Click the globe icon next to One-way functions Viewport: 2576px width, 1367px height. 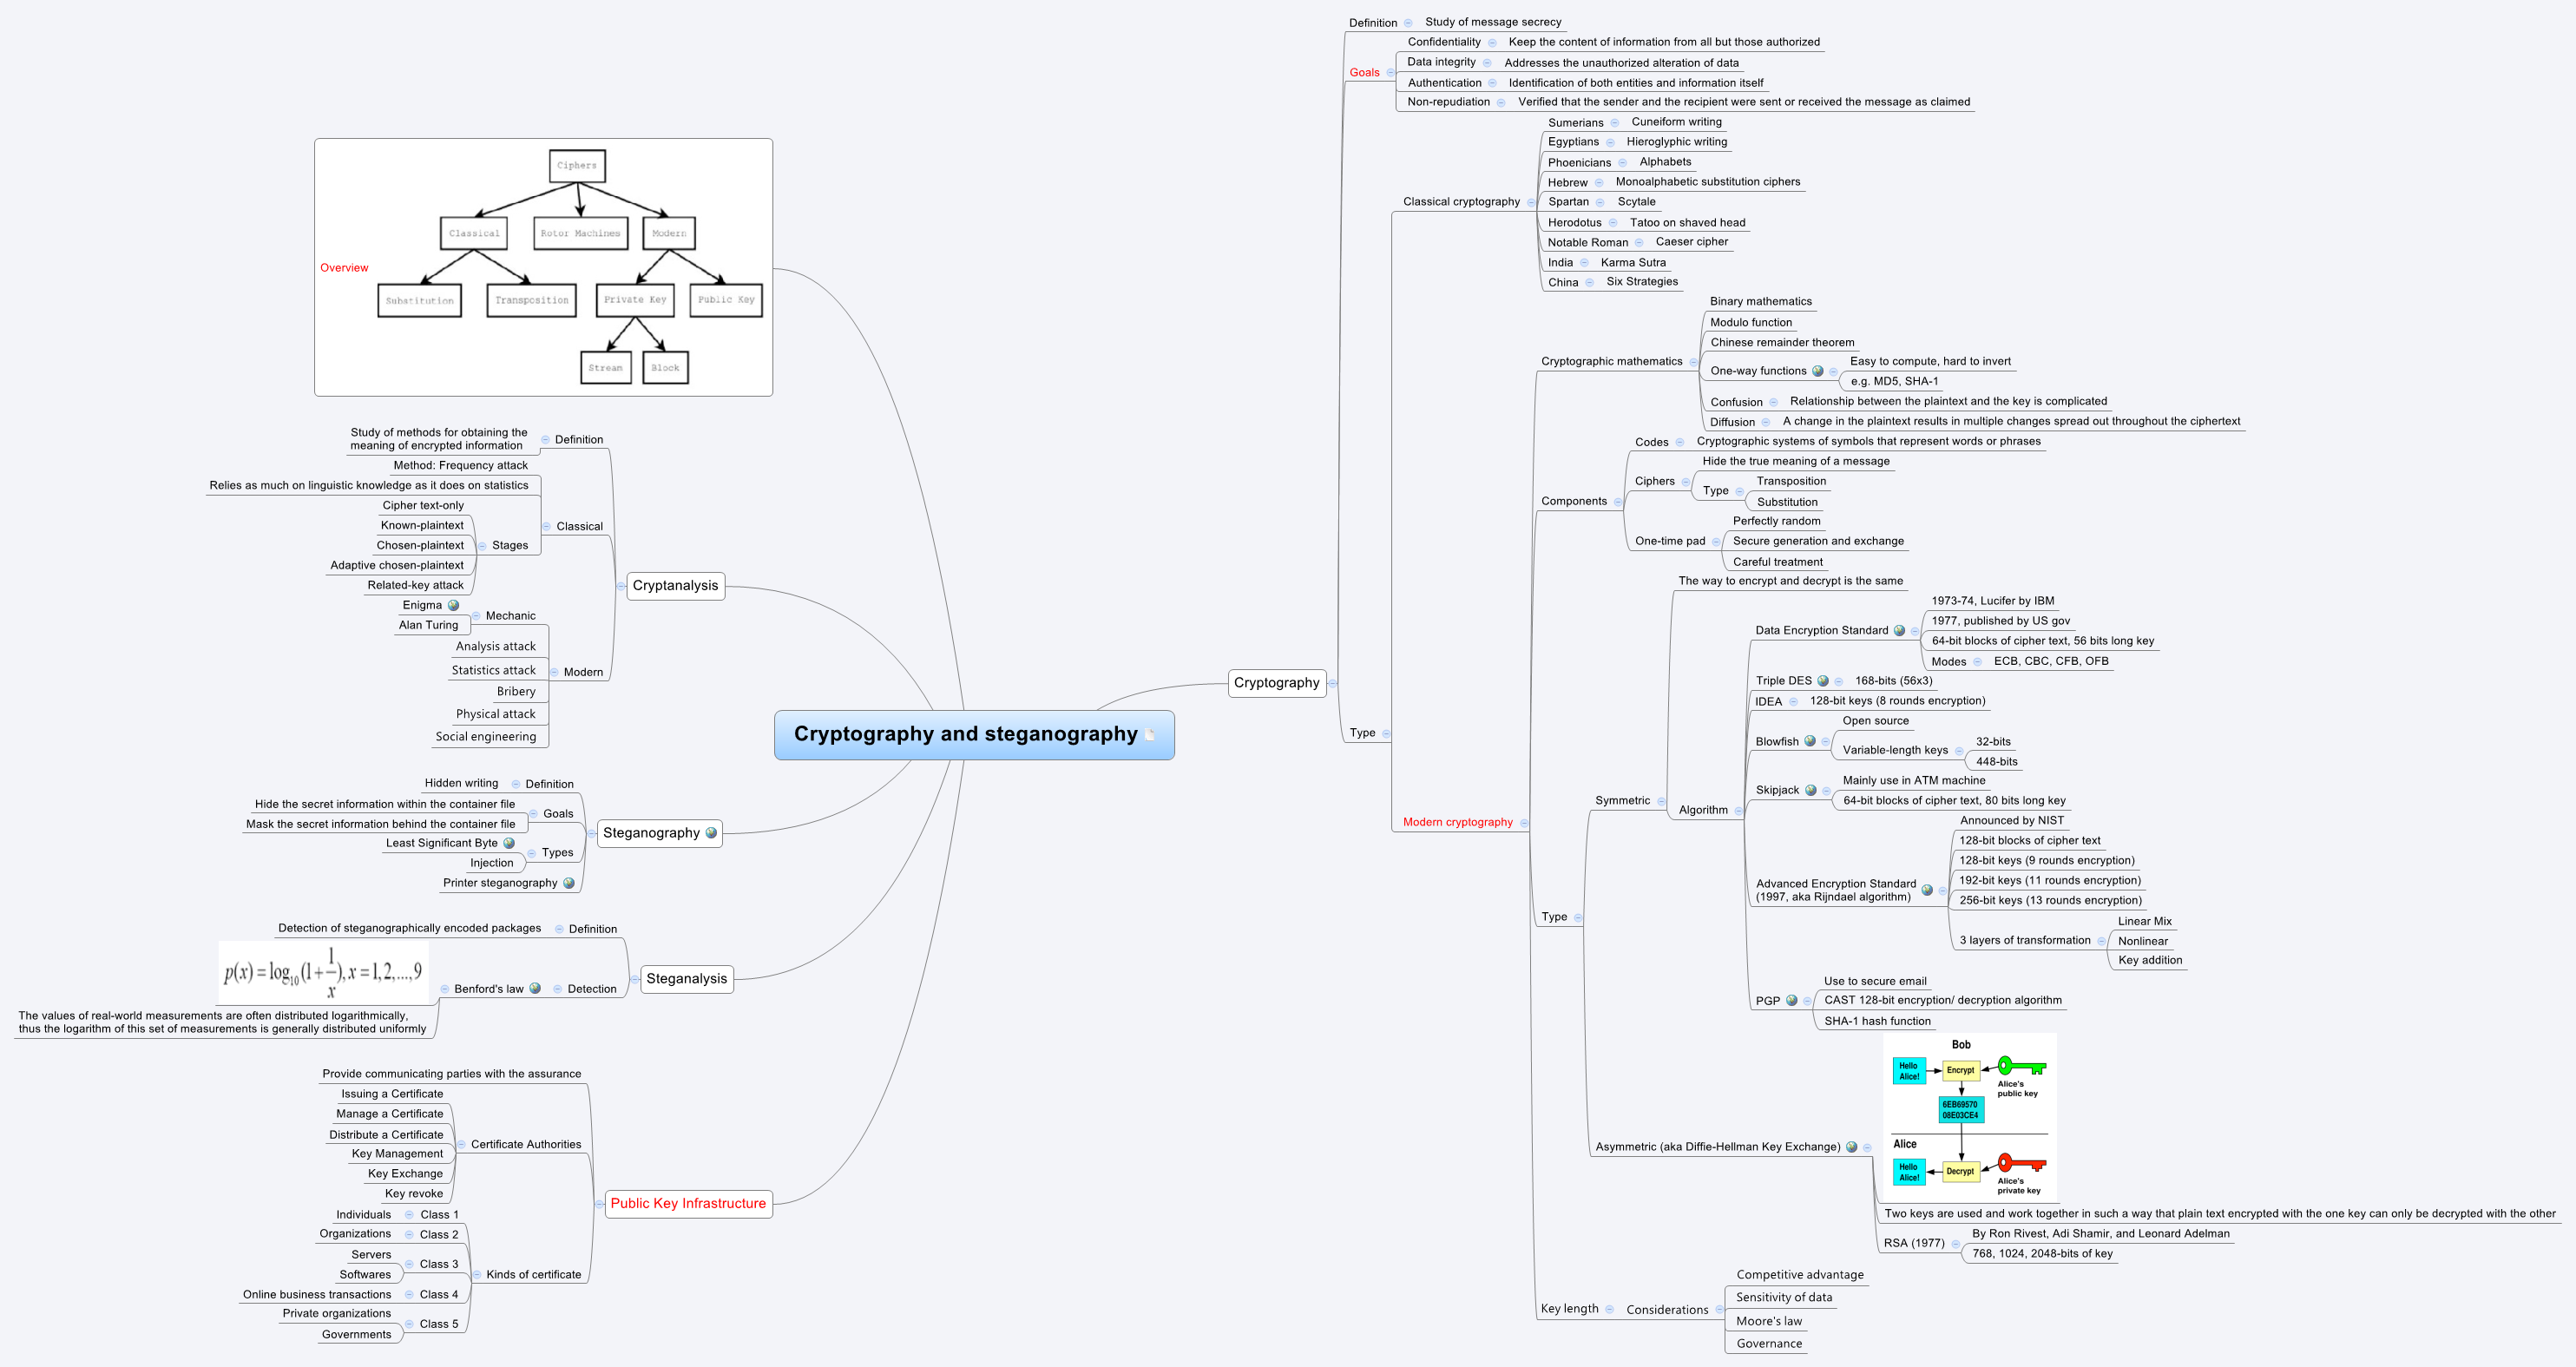(1818, 371)
